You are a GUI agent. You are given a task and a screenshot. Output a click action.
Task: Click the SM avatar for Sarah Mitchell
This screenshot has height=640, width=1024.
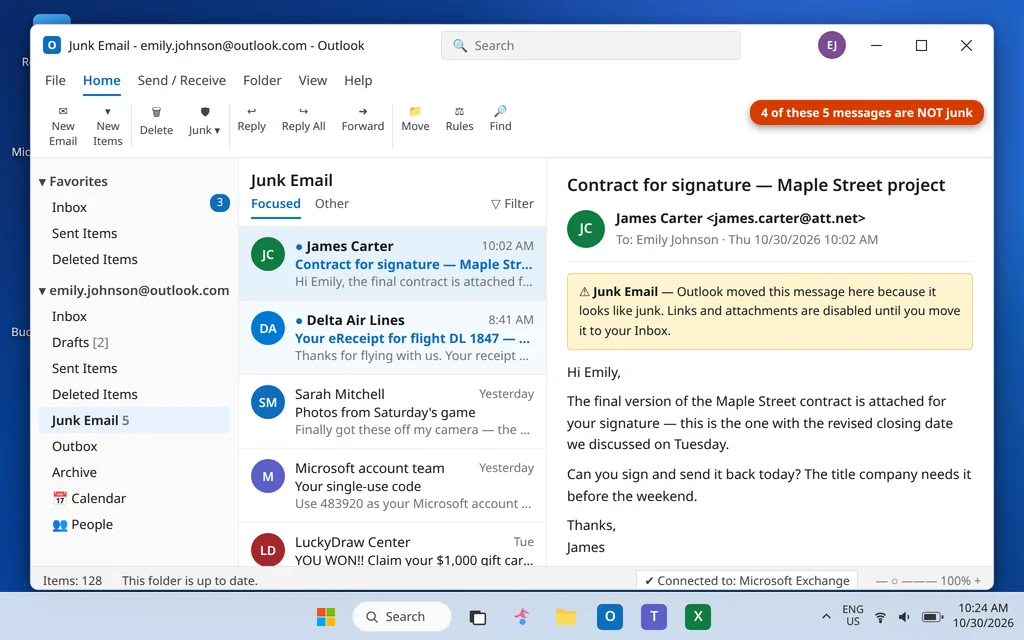pyautogui.click(x=268, y=402)
